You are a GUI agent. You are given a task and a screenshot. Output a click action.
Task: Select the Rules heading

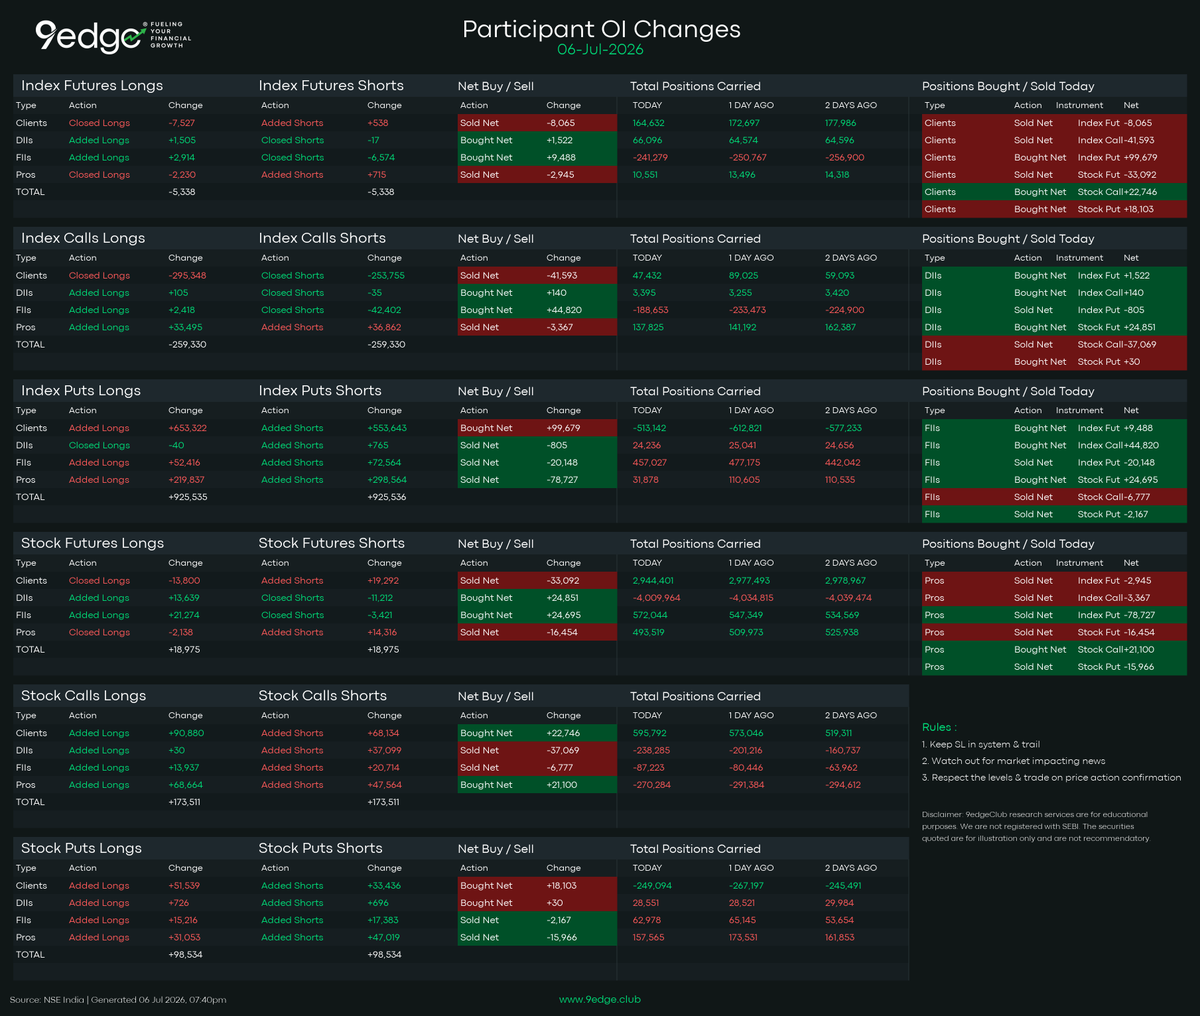tap(938, 727)
